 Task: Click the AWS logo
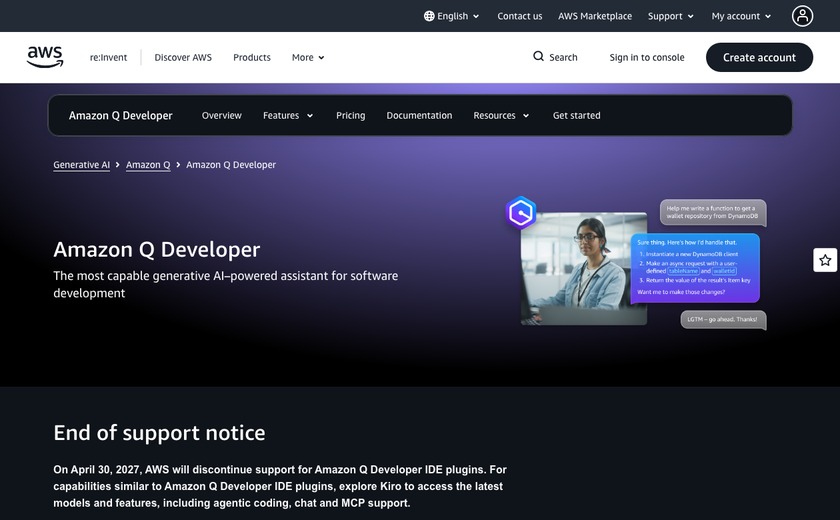(x=45, y=57)
